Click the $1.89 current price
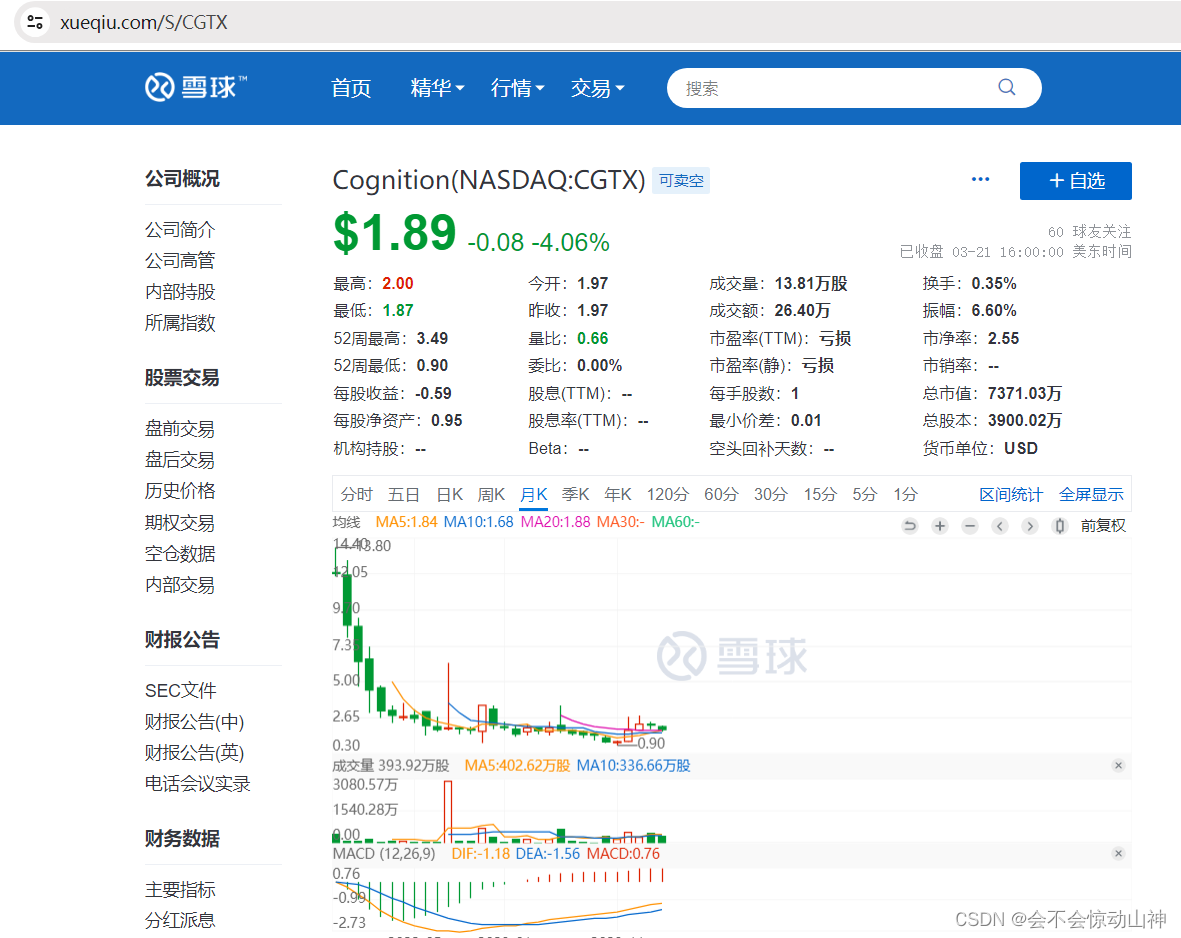 395,233
